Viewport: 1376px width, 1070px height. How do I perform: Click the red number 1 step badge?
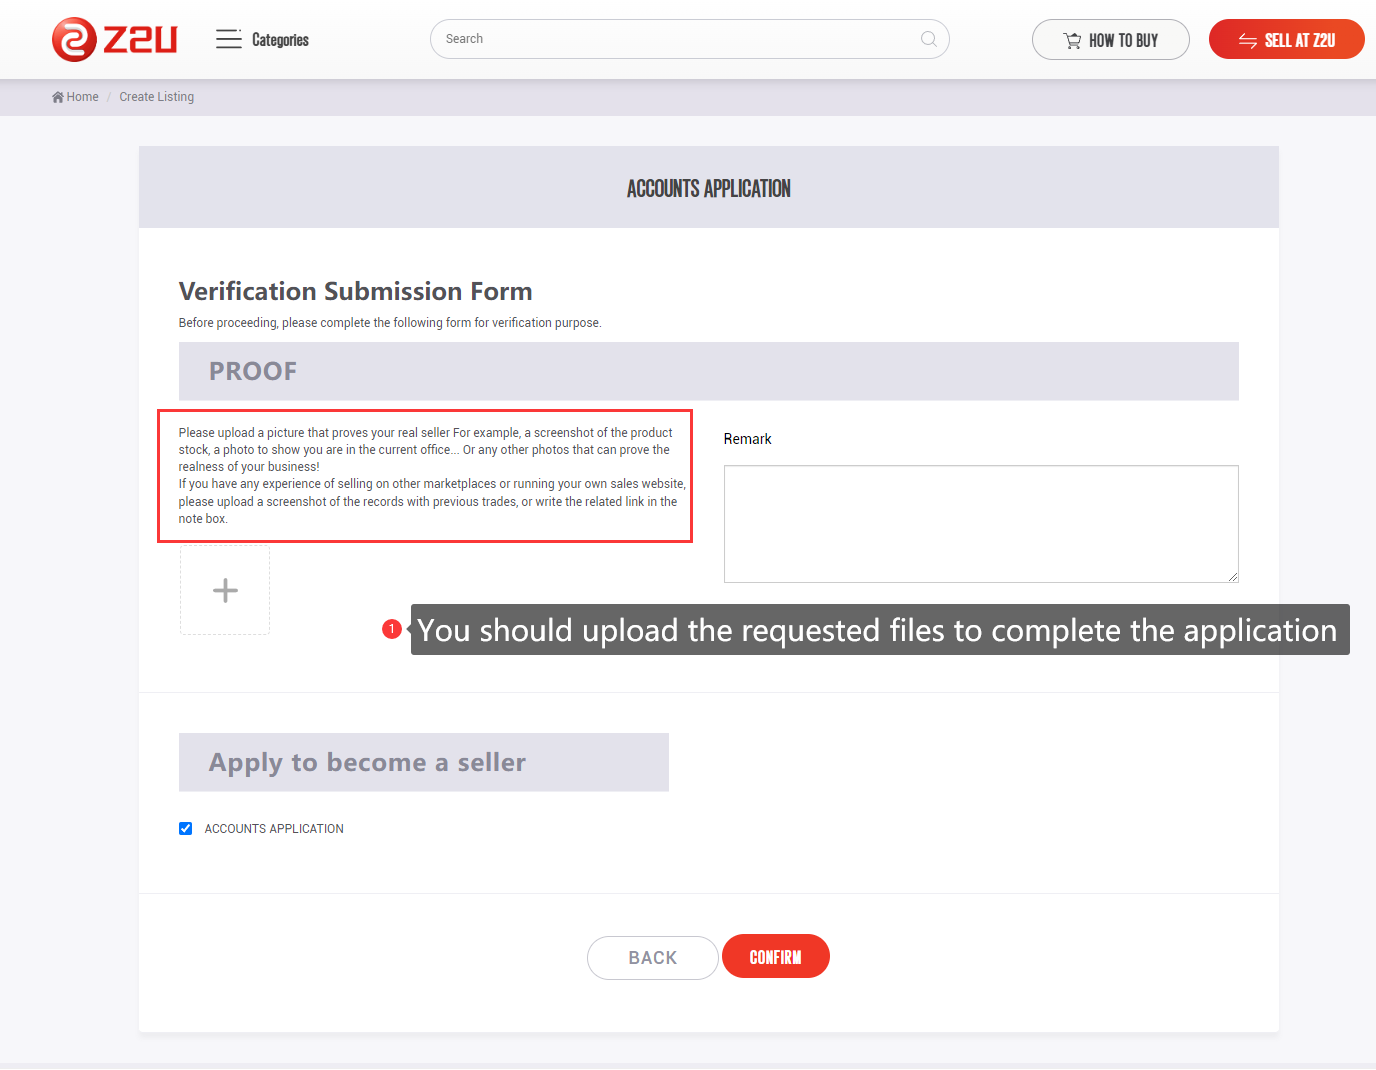(392, 629)
